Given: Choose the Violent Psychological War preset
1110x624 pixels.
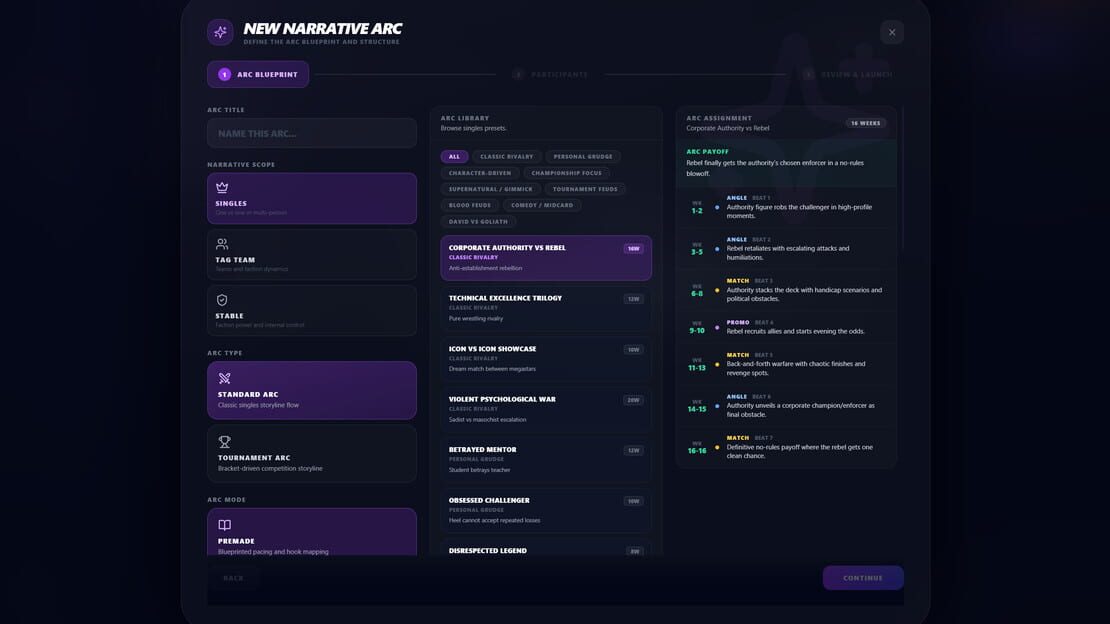Looking at the screenshot, I should (546, 409).
